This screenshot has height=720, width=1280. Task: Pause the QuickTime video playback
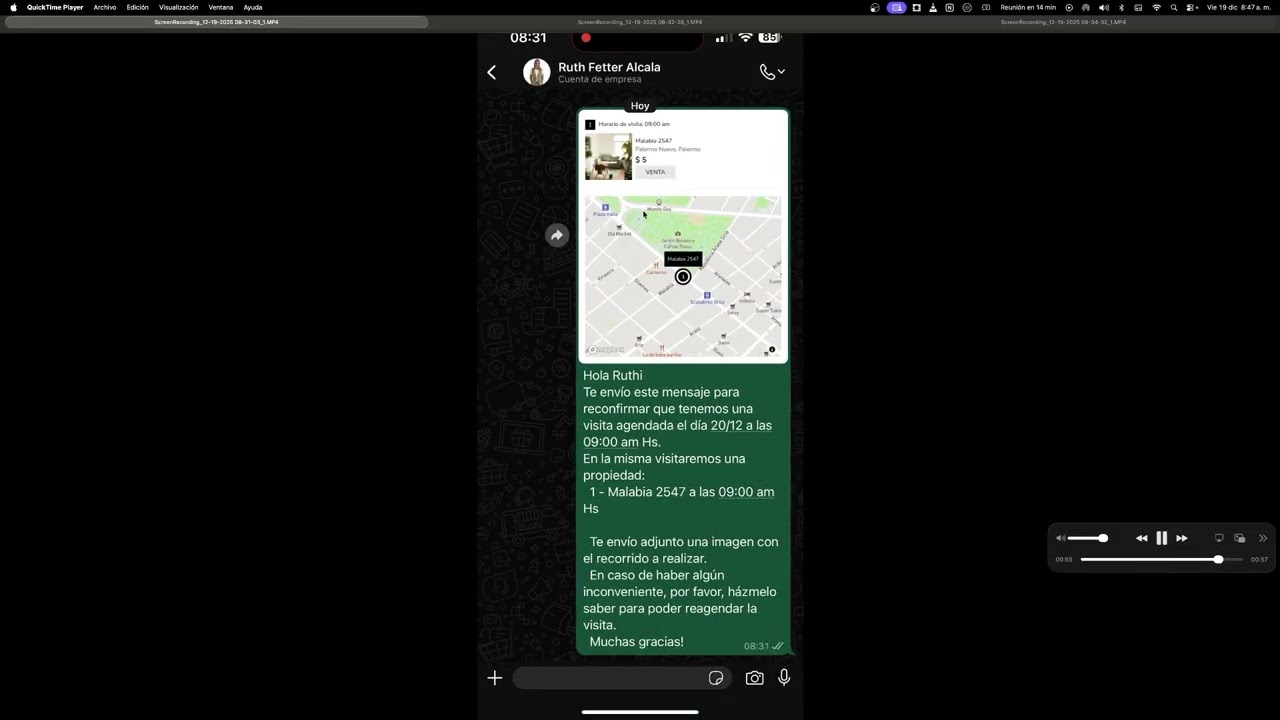click(1161, 538)
